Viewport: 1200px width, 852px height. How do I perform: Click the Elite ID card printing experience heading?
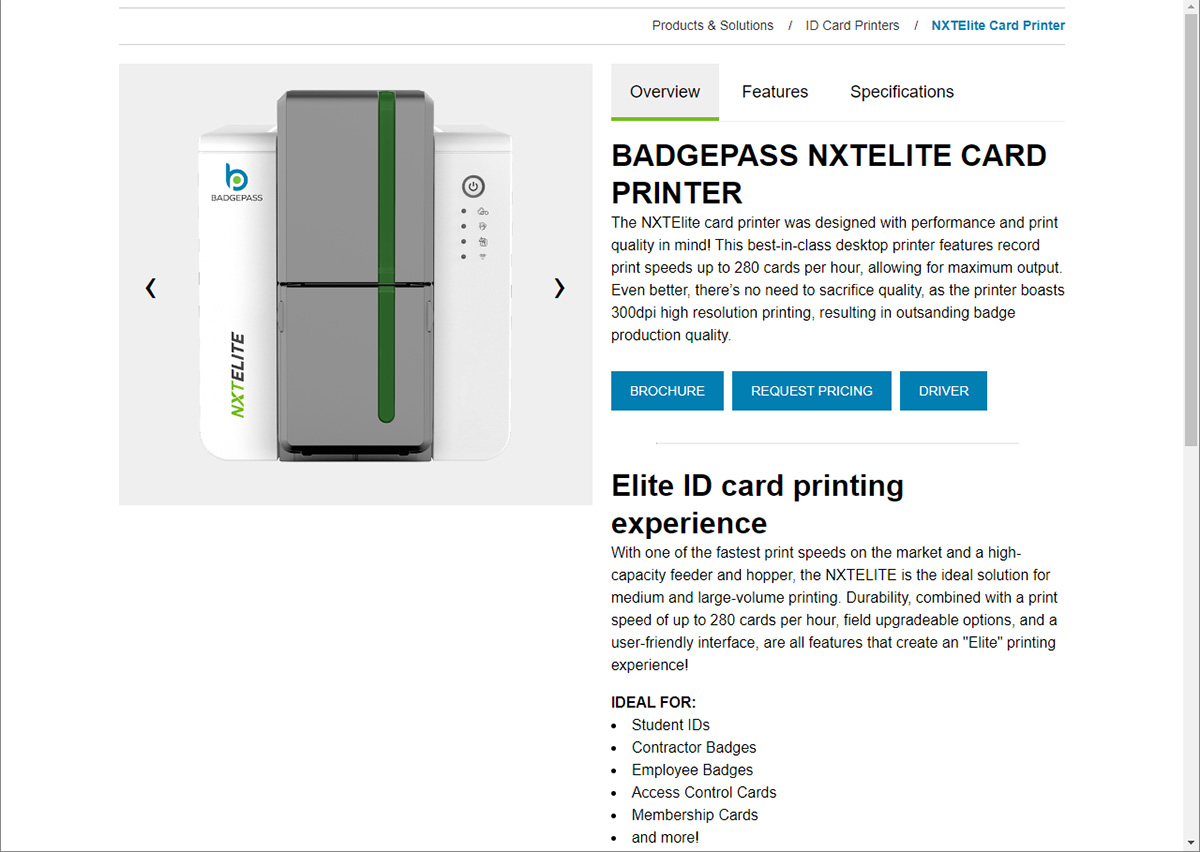coord(757,504)
